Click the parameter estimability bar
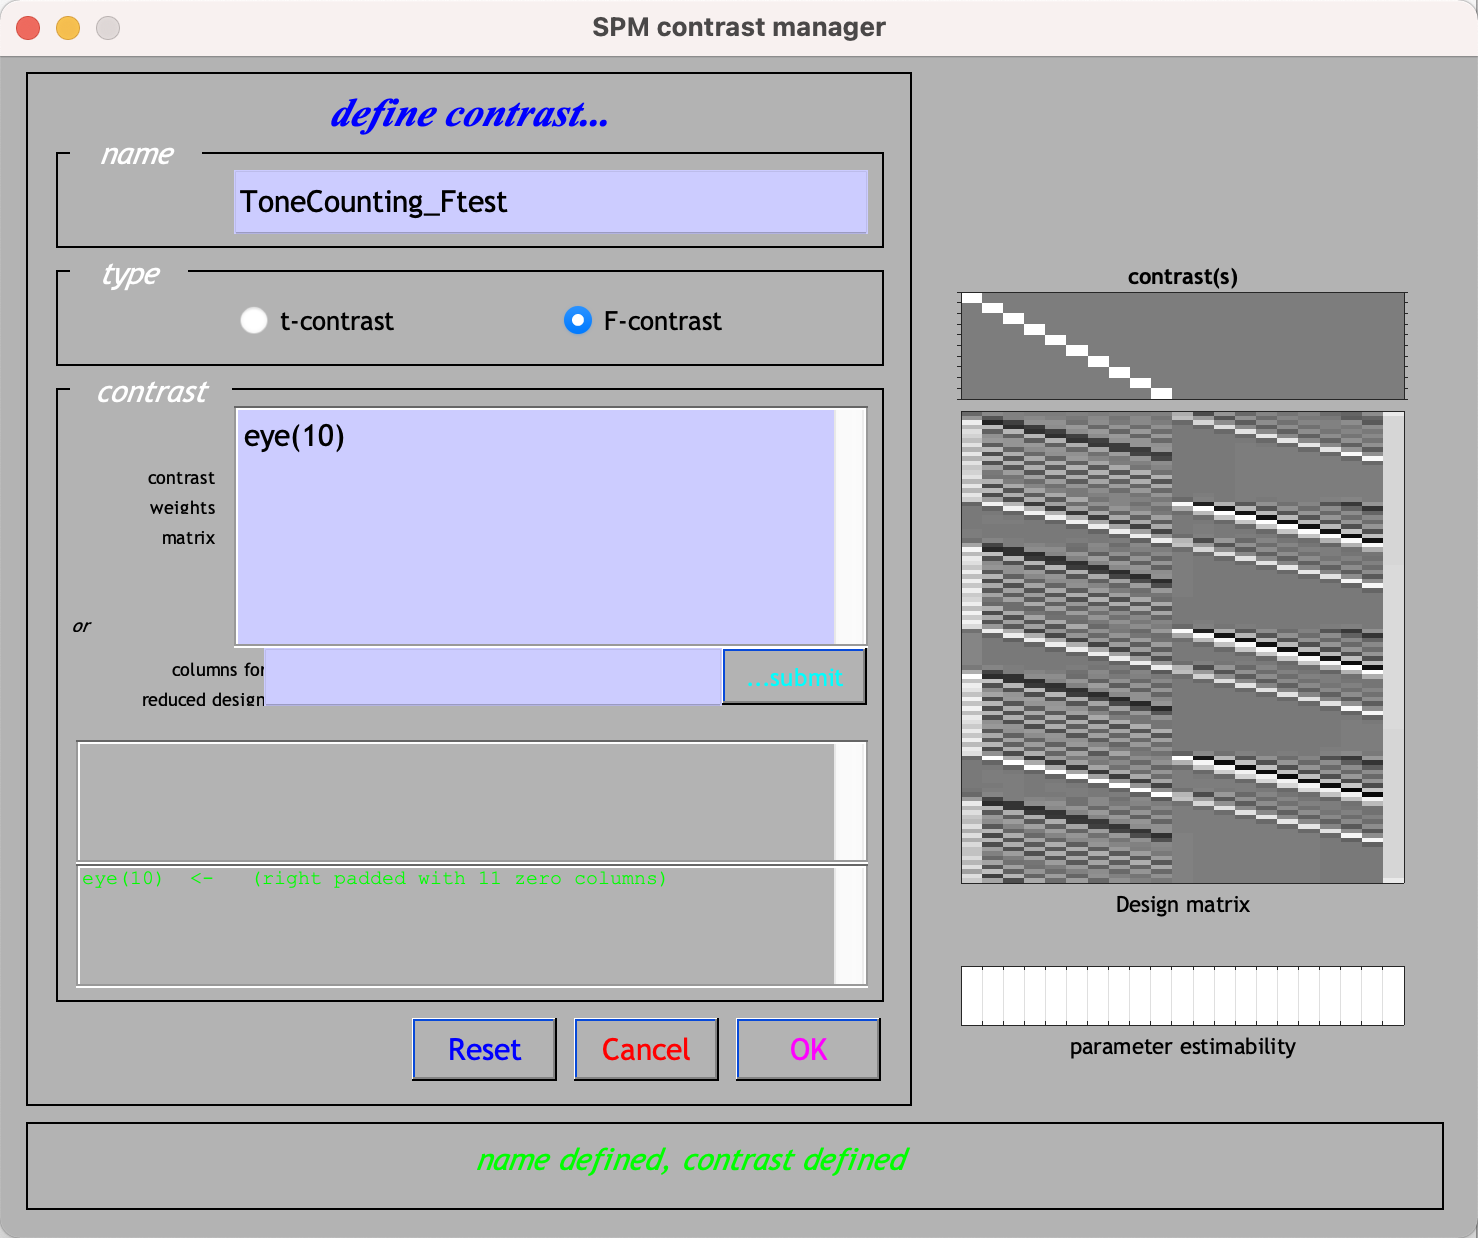Viewport: 1478px width, 1238px height. [1183, 996]
